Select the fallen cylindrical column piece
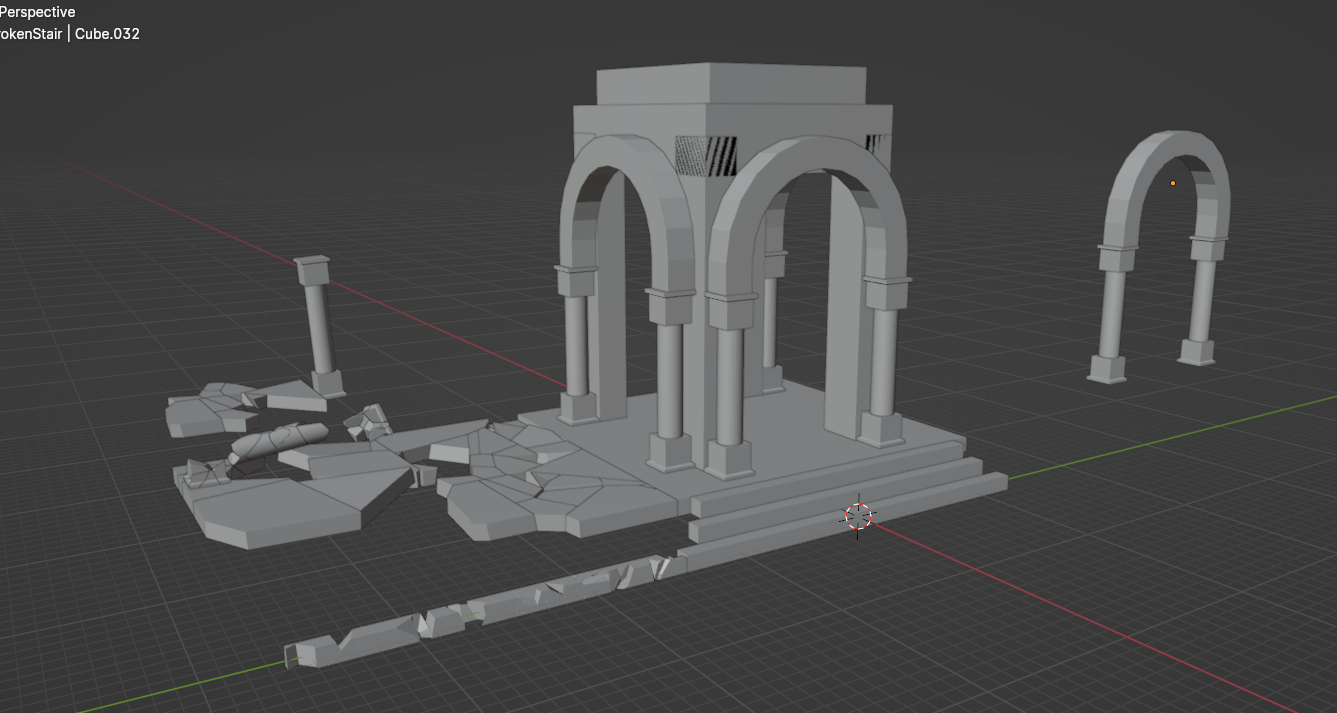The image size is (1337, 713). pyautogui.click(x=278, y=441)
